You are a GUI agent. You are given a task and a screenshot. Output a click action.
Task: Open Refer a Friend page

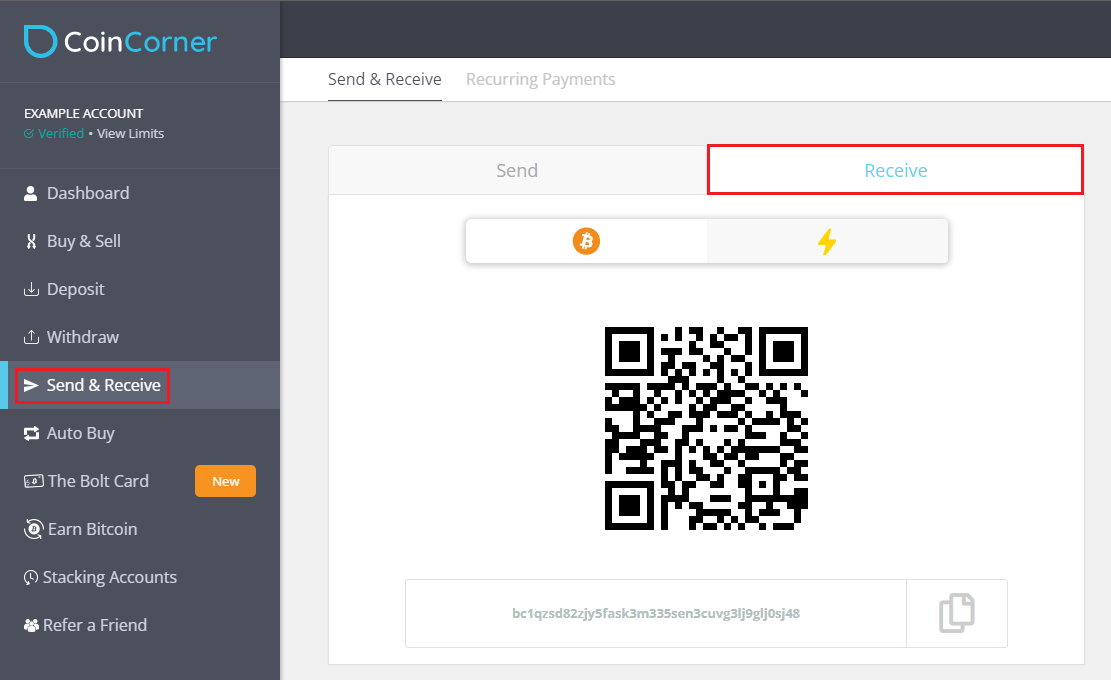tap(95, 625)
